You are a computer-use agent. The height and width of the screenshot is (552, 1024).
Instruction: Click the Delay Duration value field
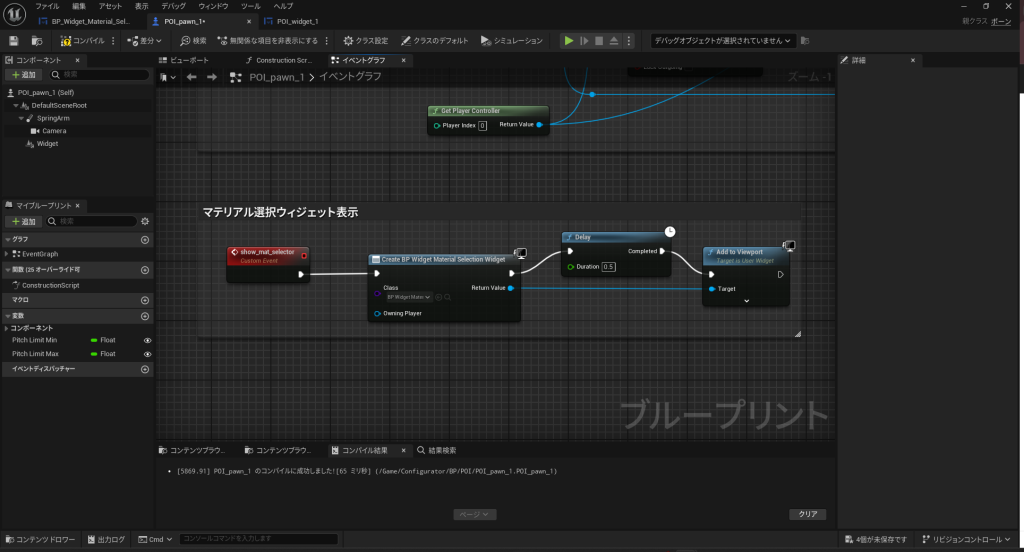pos(609,267)
